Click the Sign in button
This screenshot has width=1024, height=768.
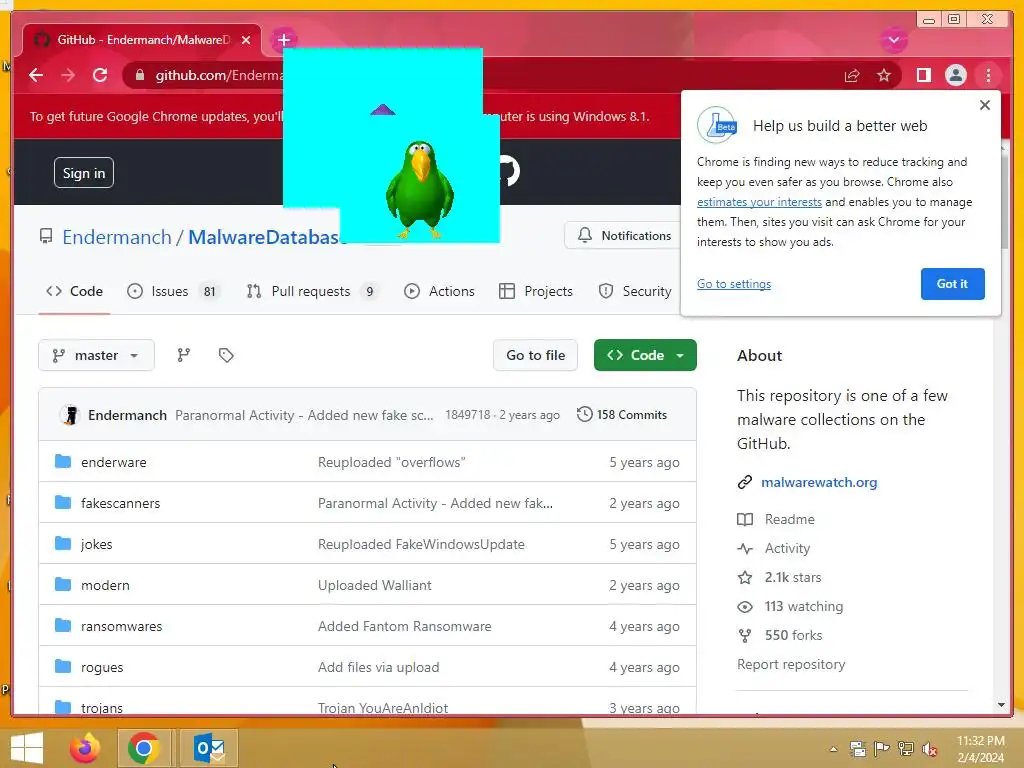84,173
